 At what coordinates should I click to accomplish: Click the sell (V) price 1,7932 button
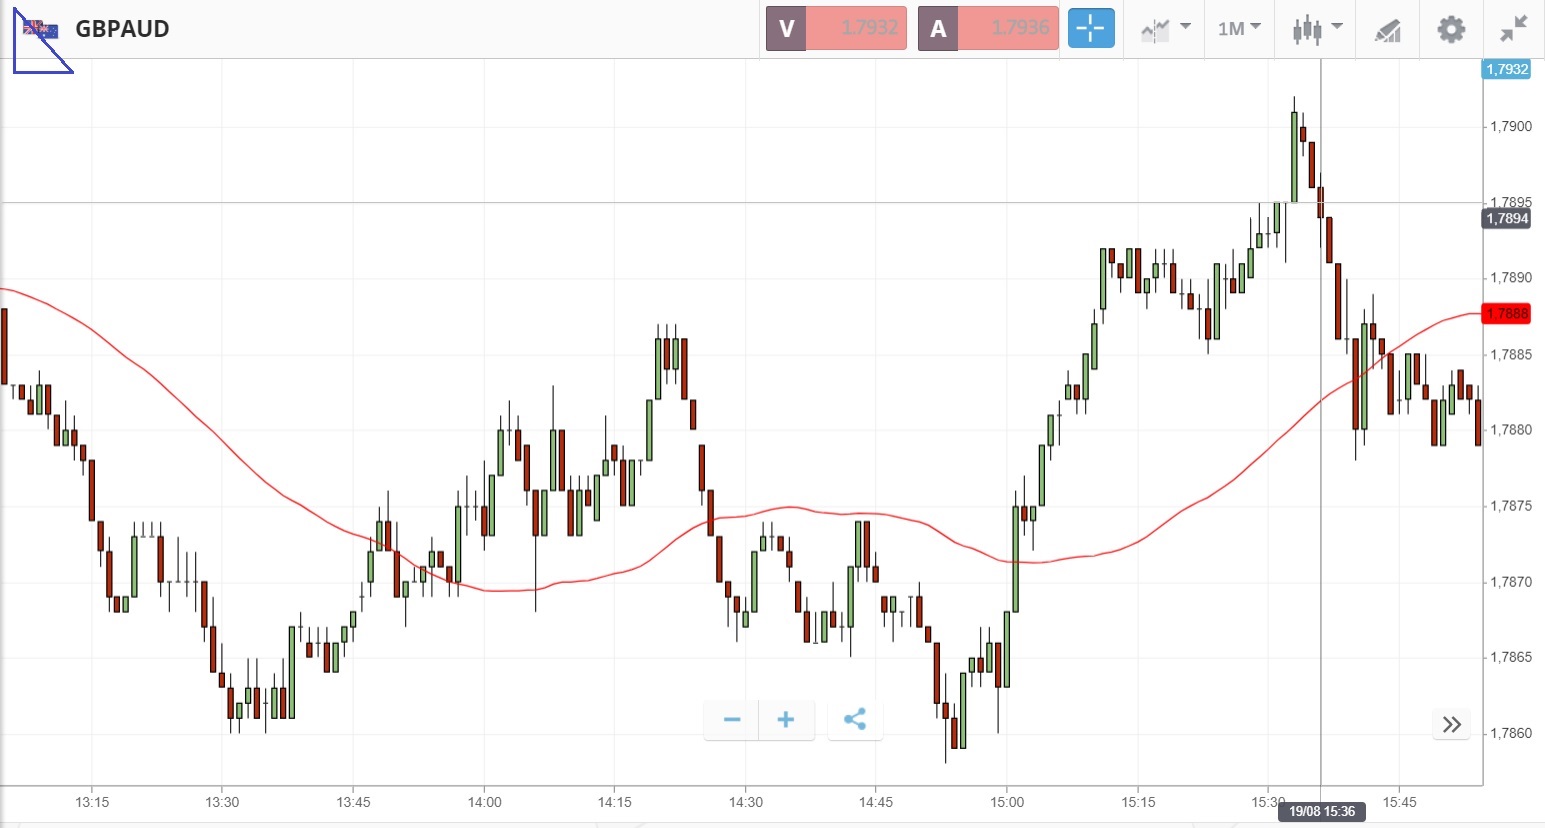836,29
